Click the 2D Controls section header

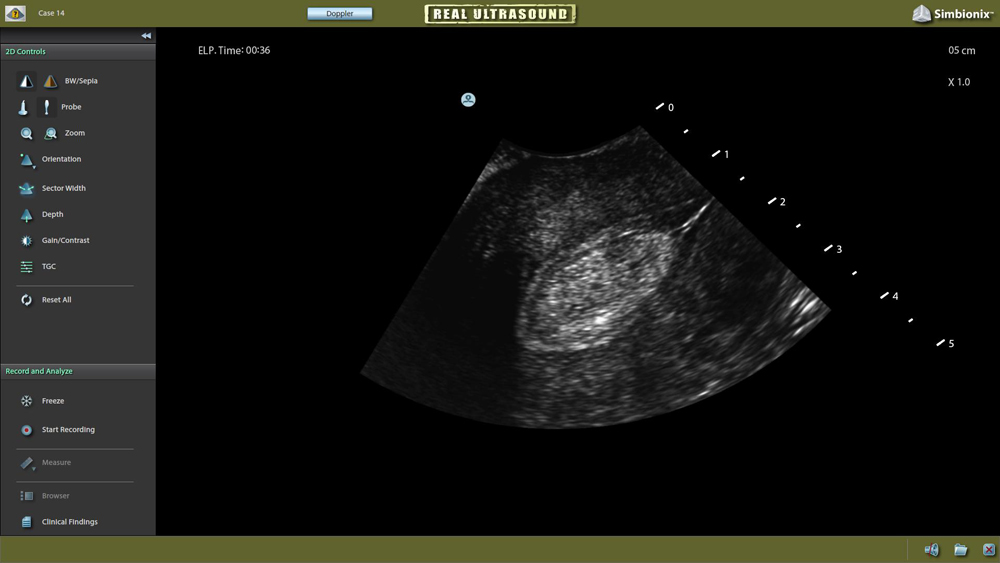pos(78,52)
